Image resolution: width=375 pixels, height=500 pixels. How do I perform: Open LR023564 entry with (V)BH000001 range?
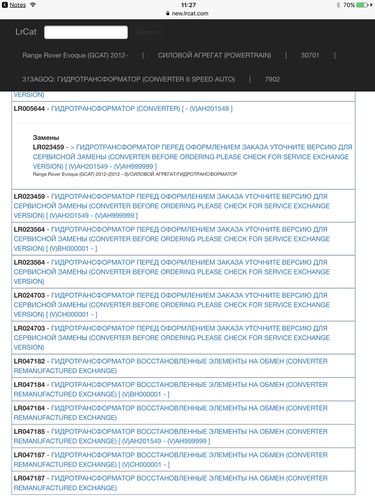[172, 239]
